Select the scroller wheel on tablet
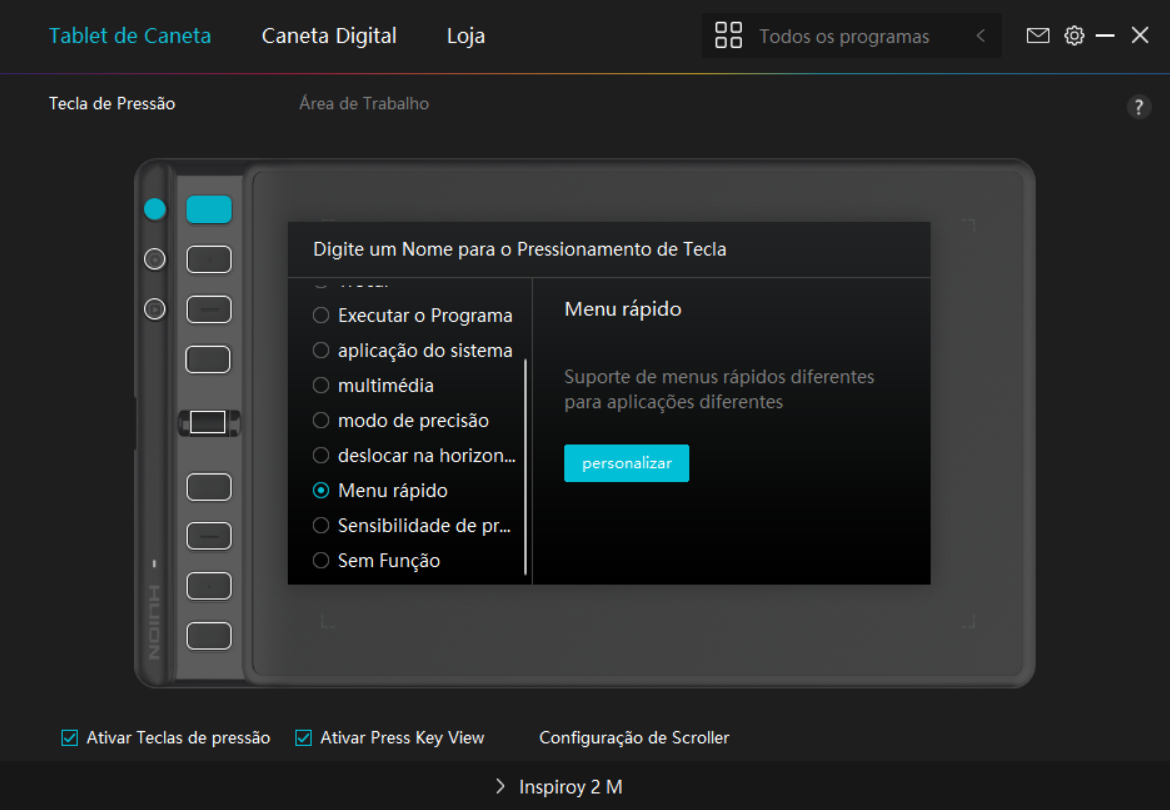The image size is (1170, 810). tap(208, 422)
